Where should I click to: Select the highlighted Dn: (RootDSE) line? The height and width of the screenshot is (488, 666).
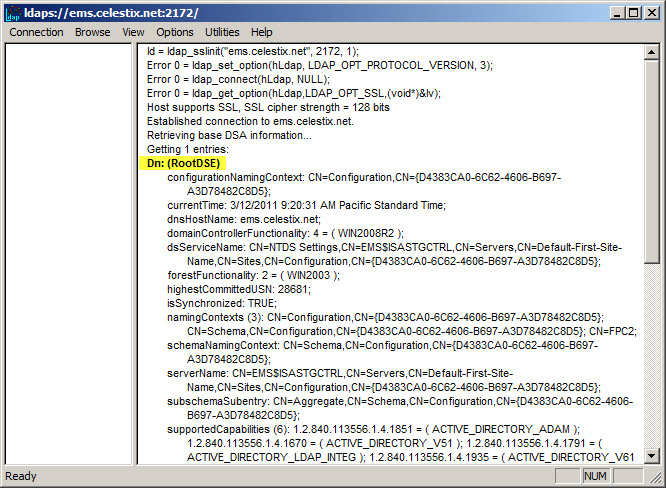[x=182, y=163]
